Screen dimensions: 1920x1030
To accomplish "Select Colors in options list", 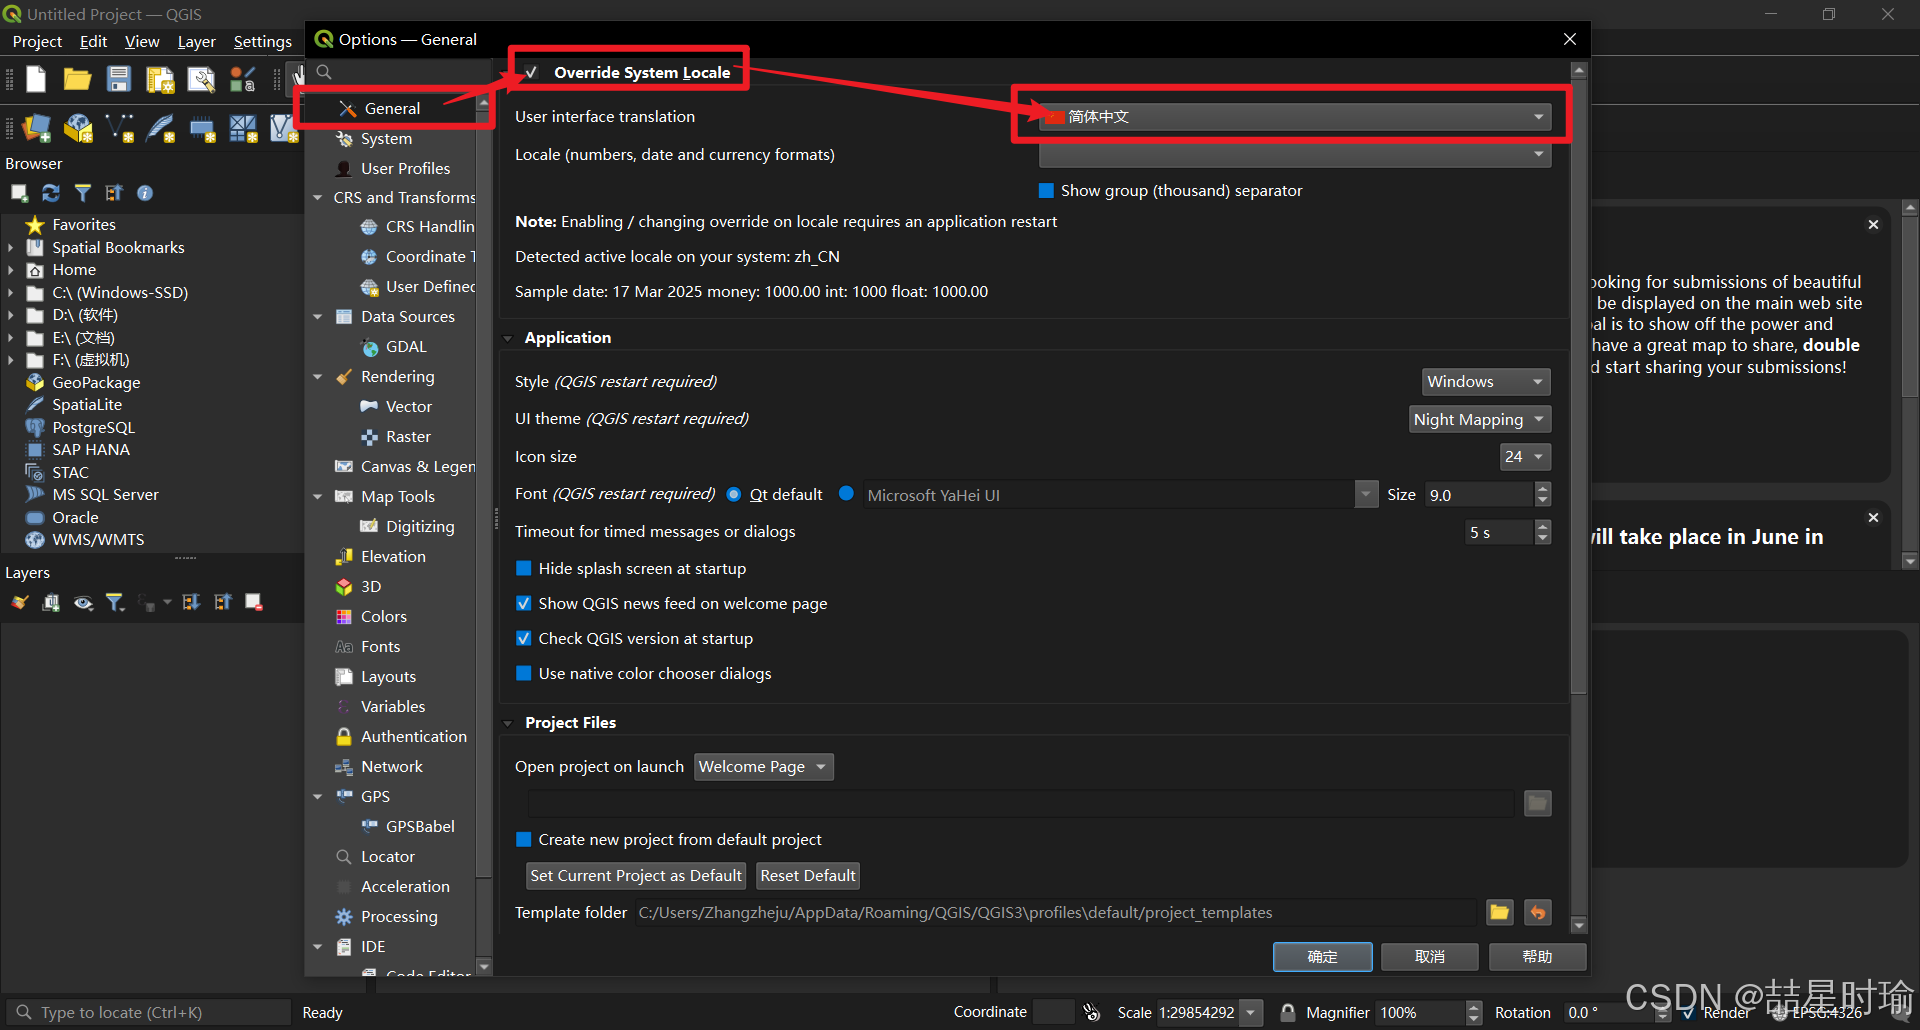I will (x=384, y=616).
